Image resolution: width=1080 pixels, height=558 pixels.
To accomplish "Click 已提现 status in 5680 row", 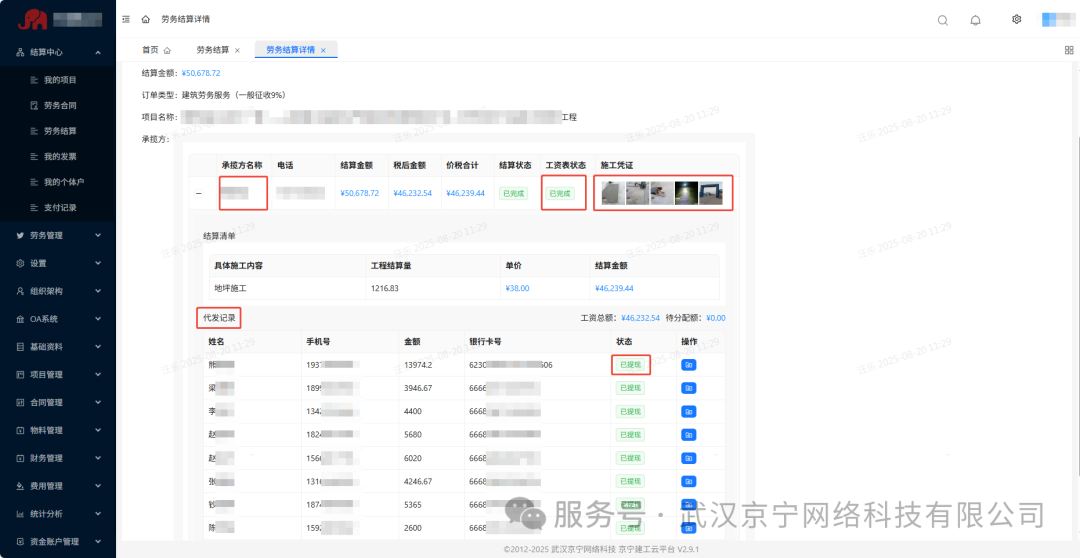I will [630, 435].
